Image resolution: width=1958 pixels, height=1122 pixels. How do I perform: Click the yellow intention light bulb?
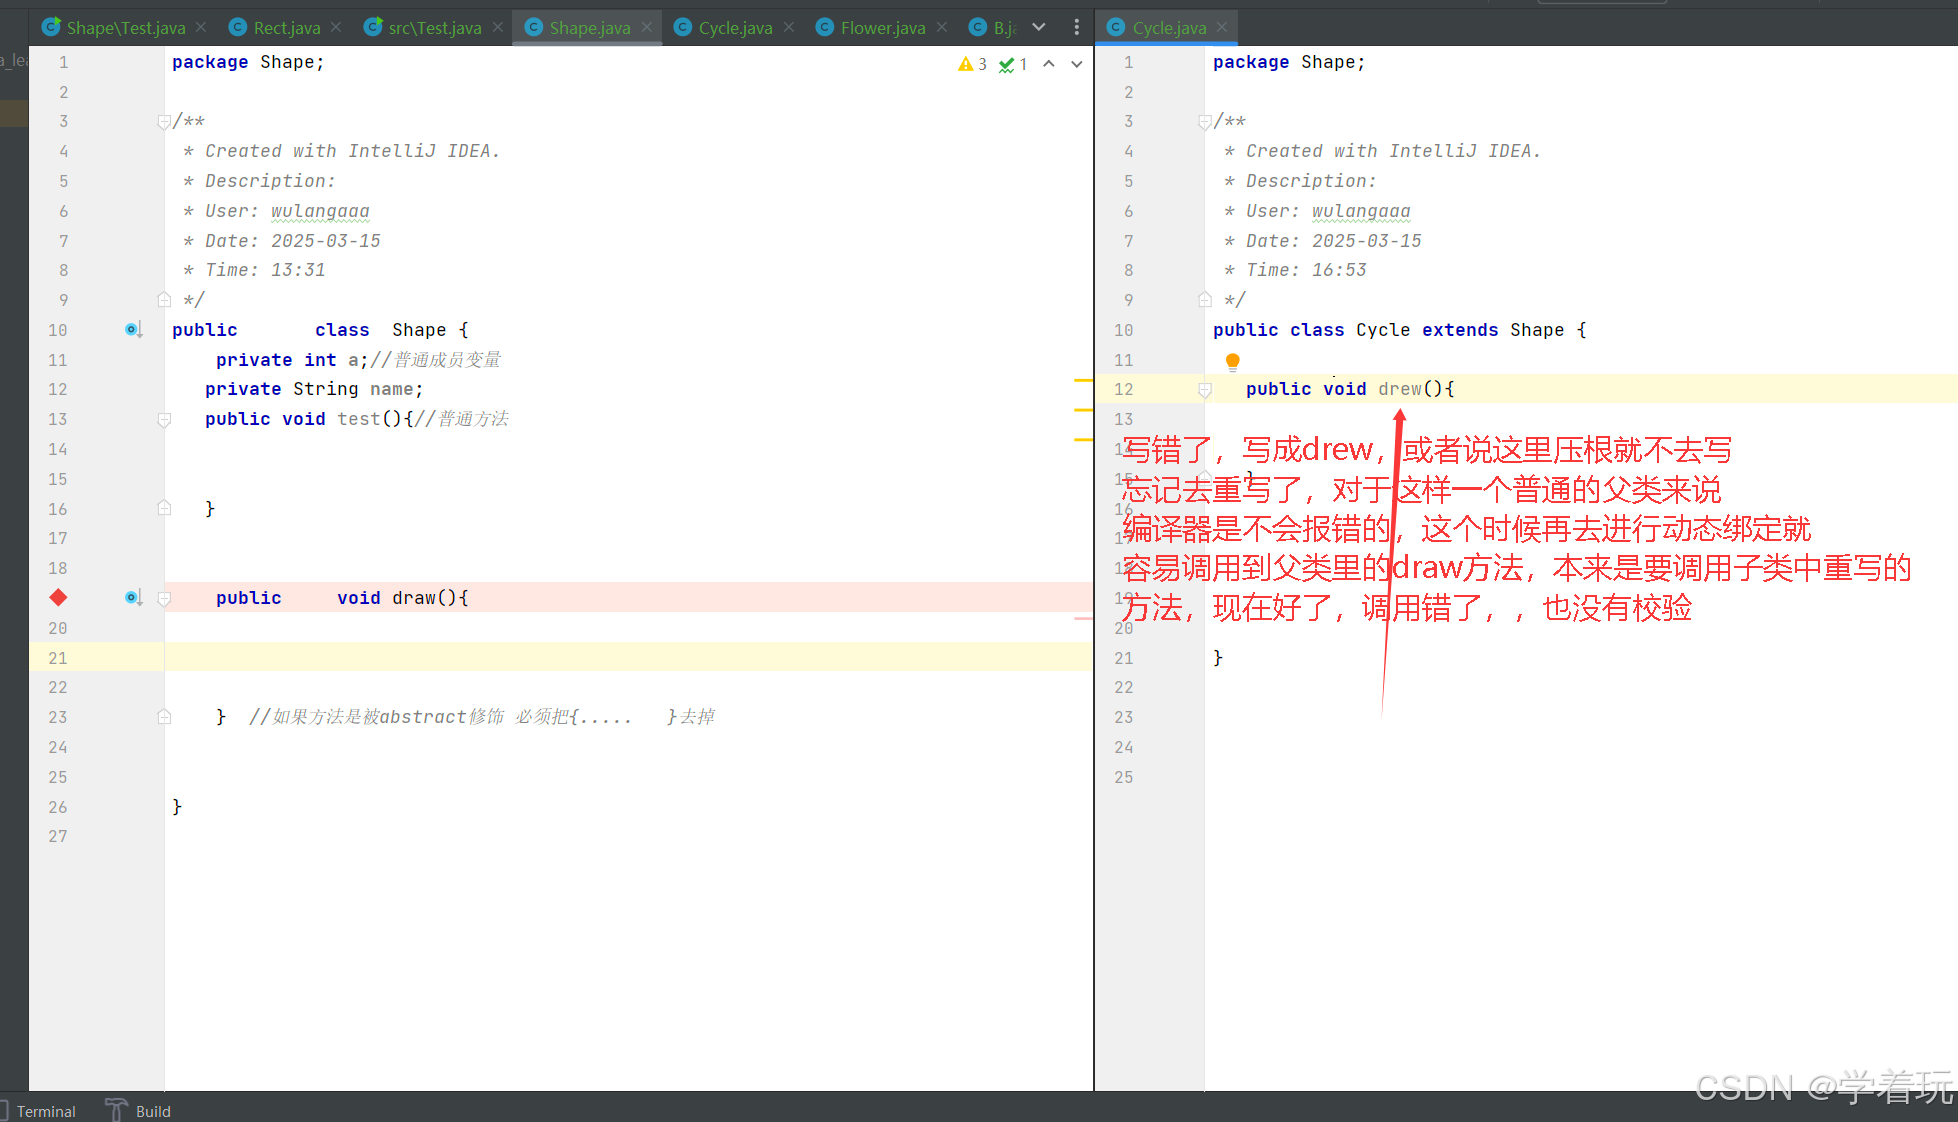pos(1232,361)
